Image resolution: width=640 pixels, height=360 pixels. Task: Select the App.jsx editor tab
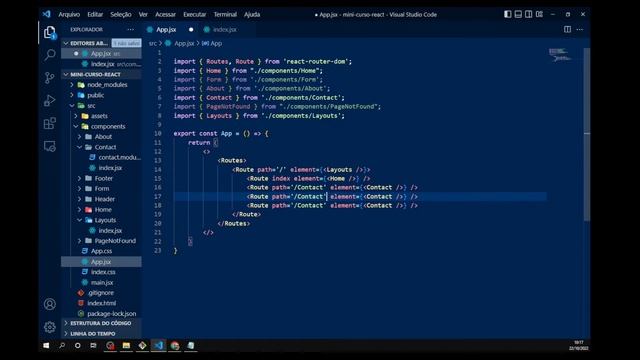(x=166, y=29)
